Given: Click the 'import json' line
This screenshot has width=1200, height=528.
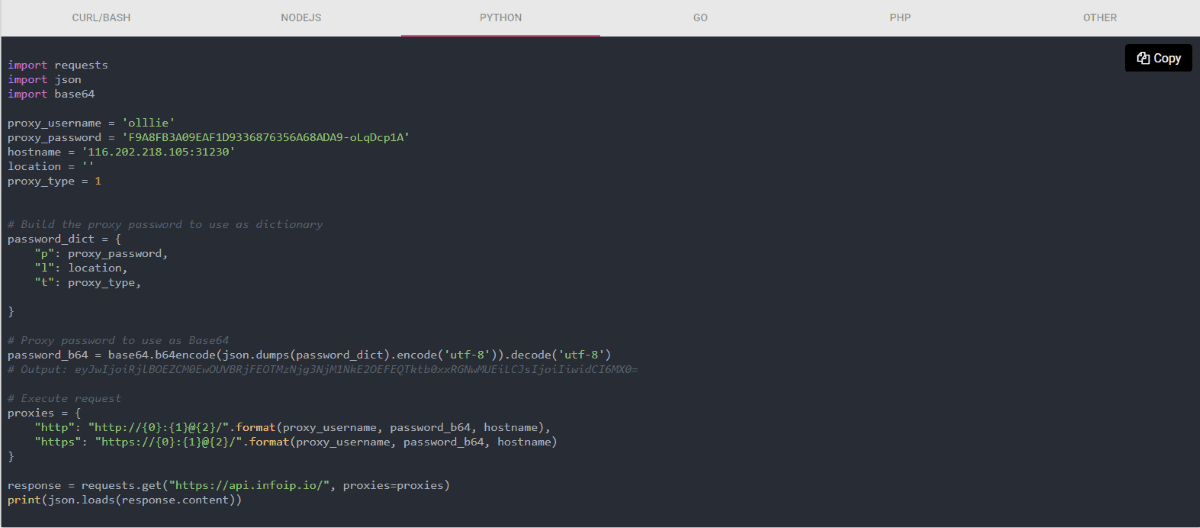Looking at the screenshot, I should 45,80.
